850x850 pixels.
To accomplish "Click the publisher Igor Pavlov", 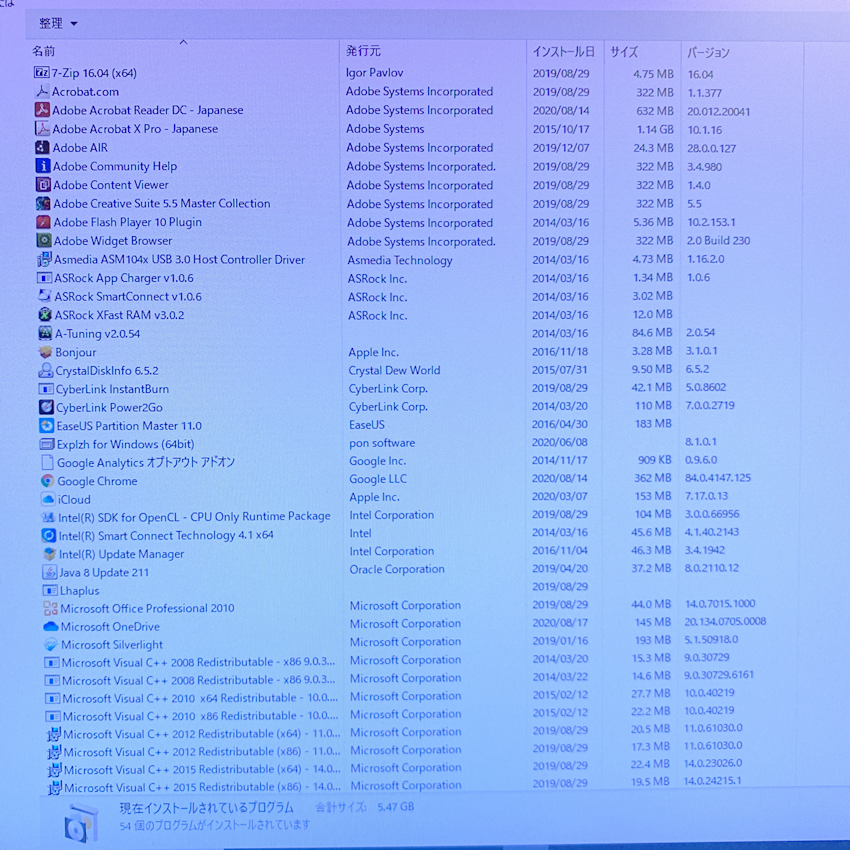I will 375,73.
